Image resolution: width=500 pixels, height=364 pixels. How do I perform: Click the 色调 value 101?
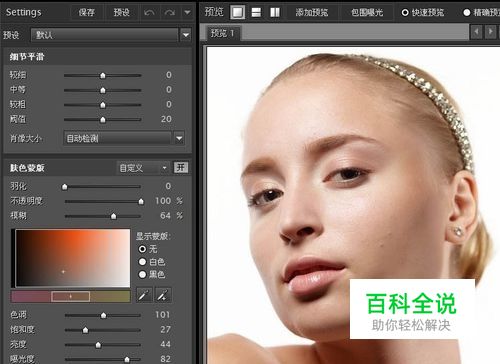click(x=163, y=315)
